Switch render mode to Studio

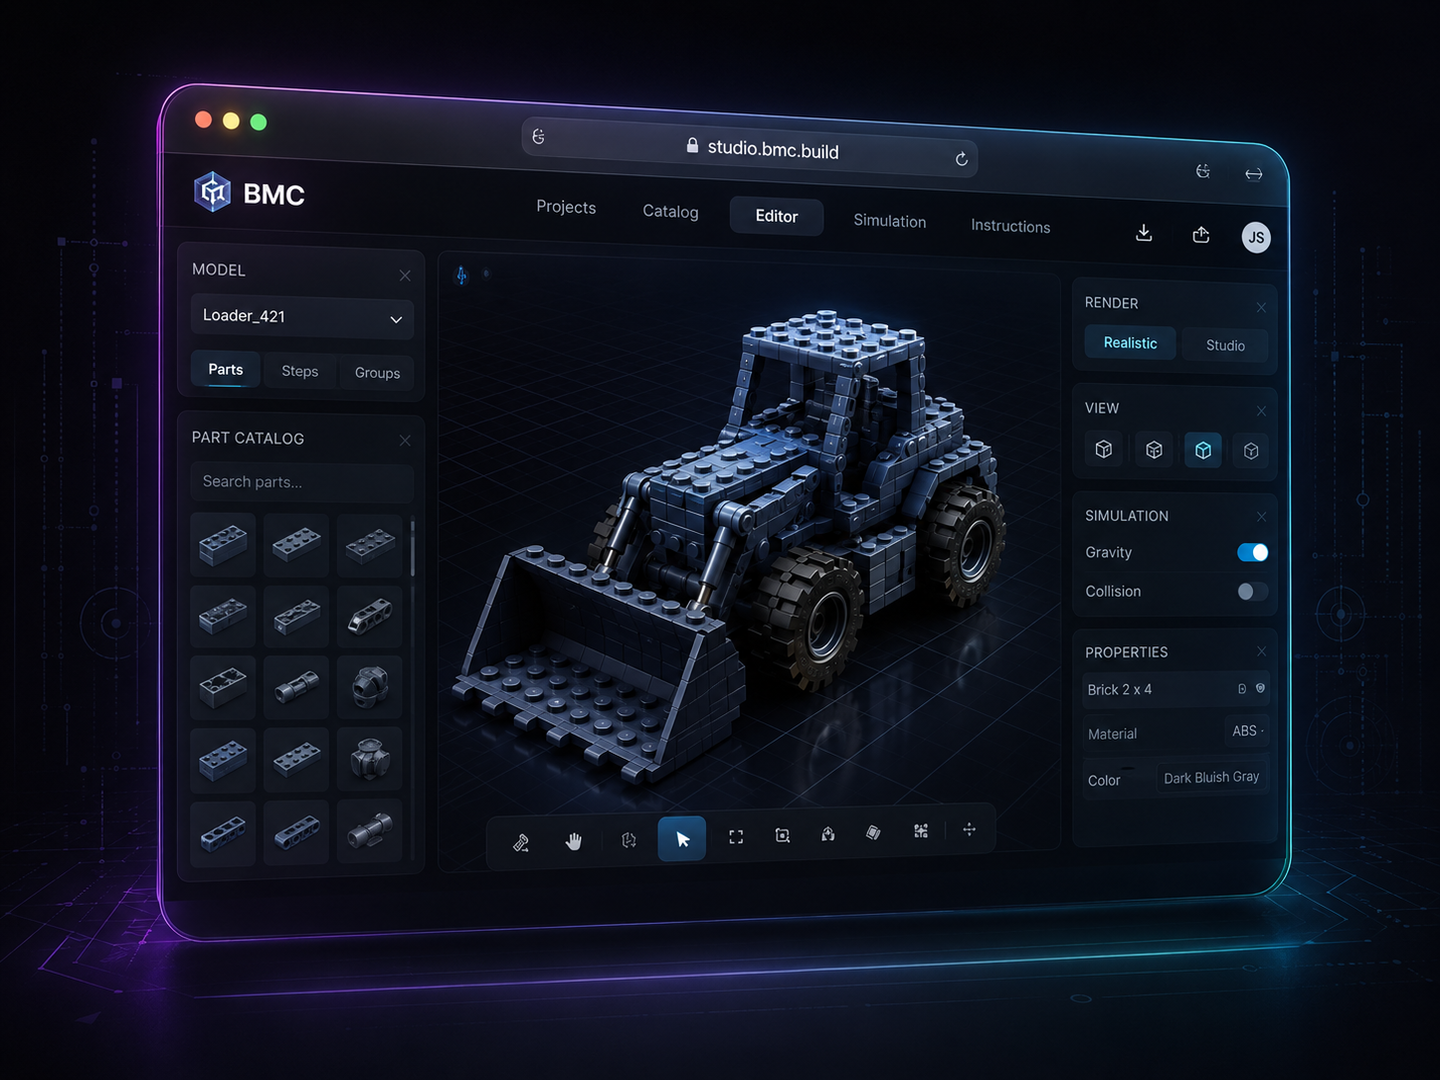coord(1225,345)
